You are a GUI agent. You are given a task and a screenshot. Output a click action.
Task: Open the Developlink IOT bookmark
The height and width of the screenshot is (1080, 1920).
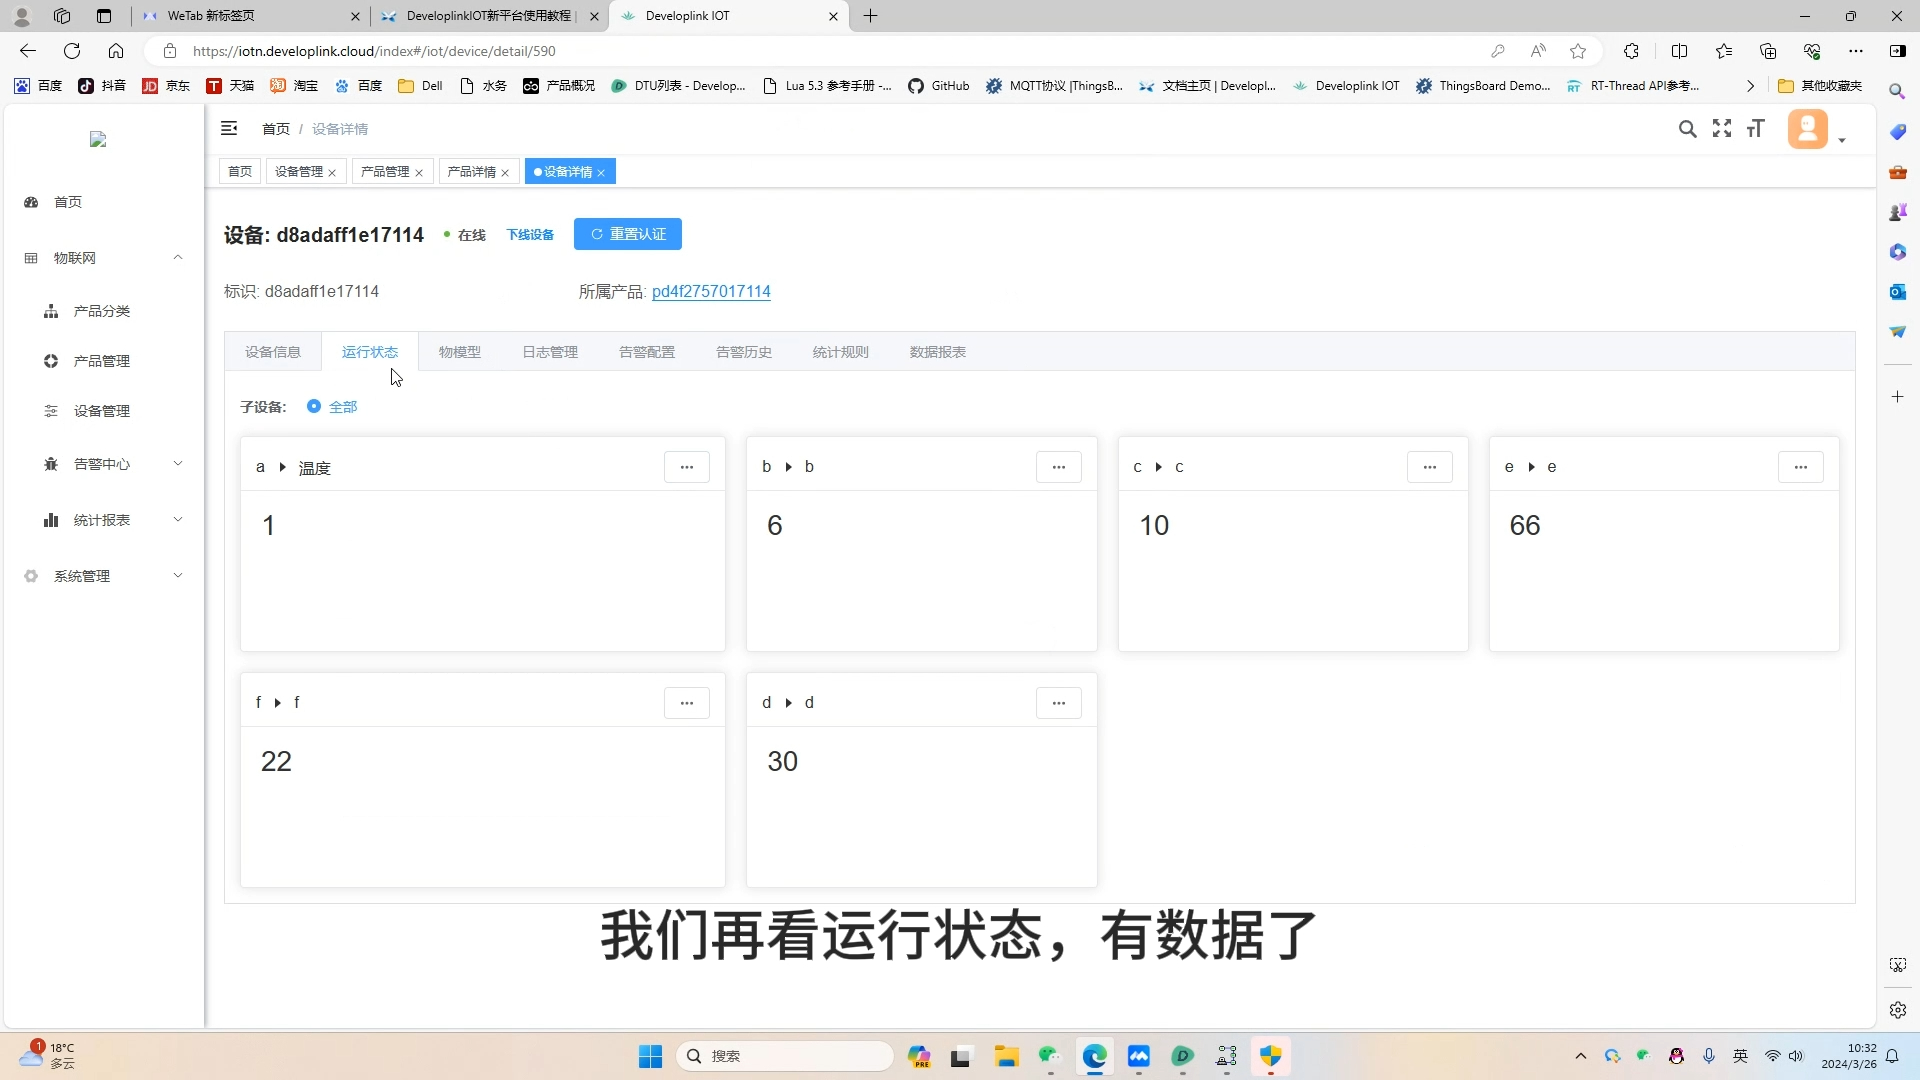(1346, 86)
